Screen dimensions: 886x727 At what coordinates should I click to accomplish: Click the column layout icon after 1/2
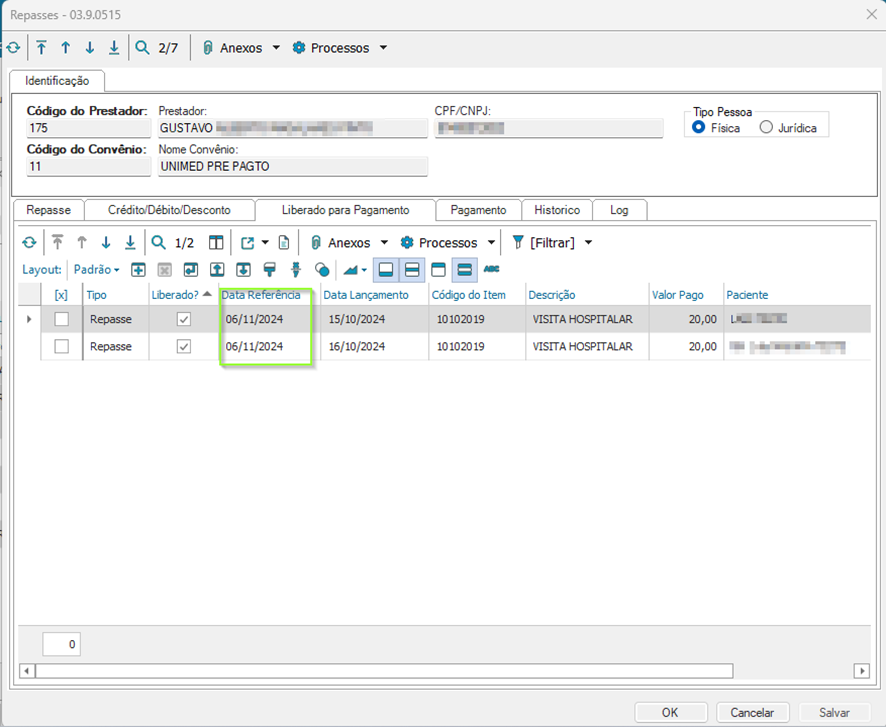click(x=216, y=243)
